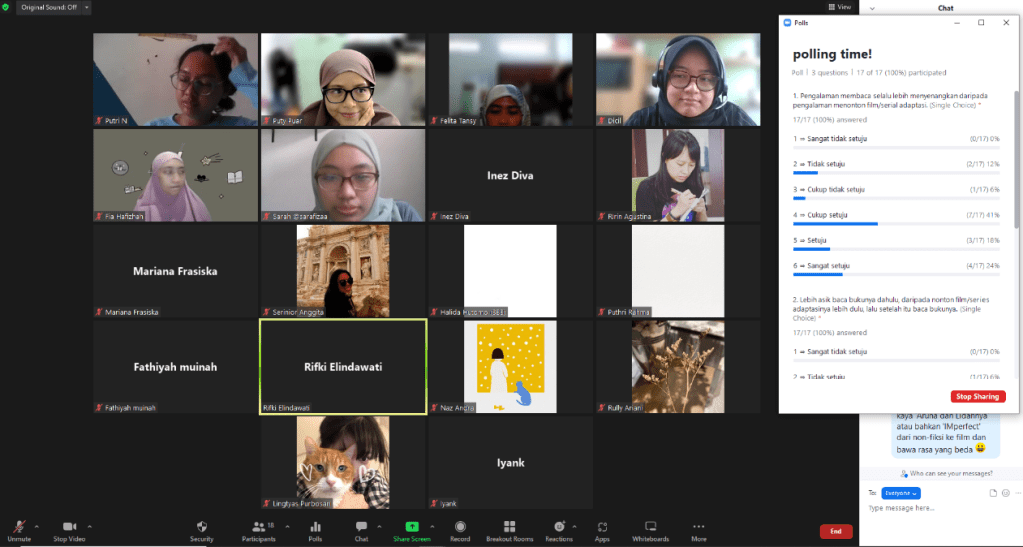Open the Whiteboards icon

click(650, 526)
